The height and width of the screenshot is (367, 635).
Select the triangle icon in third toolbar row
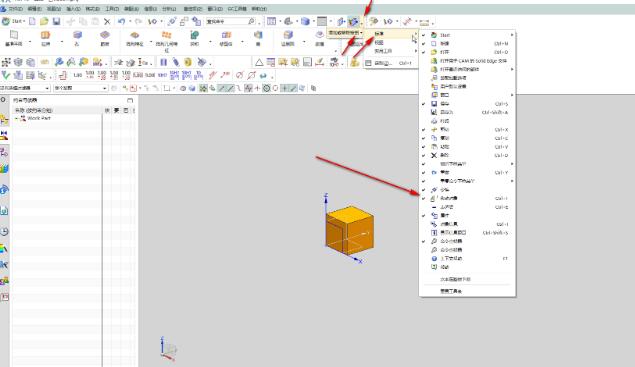(259, 62)
